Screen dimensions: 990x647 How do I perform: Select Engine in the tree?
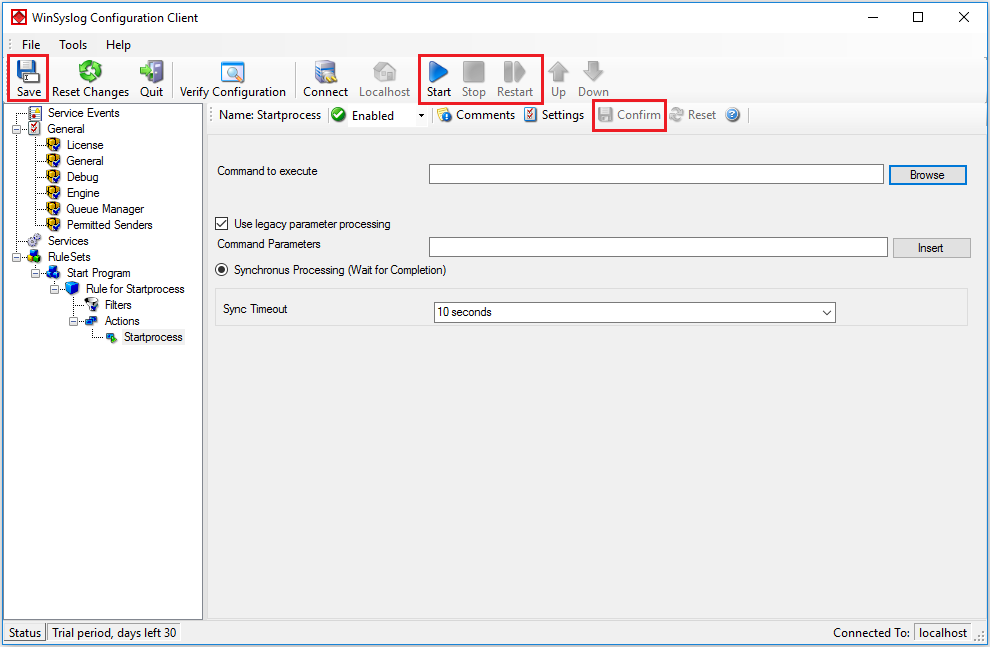tap(83, 193)
